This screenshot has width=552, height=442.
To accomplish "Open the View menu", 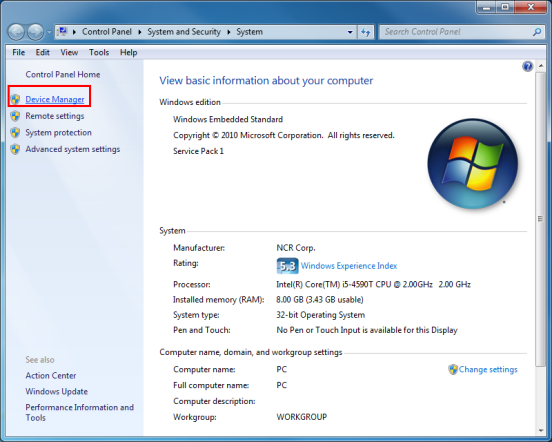I will [69, 52].
